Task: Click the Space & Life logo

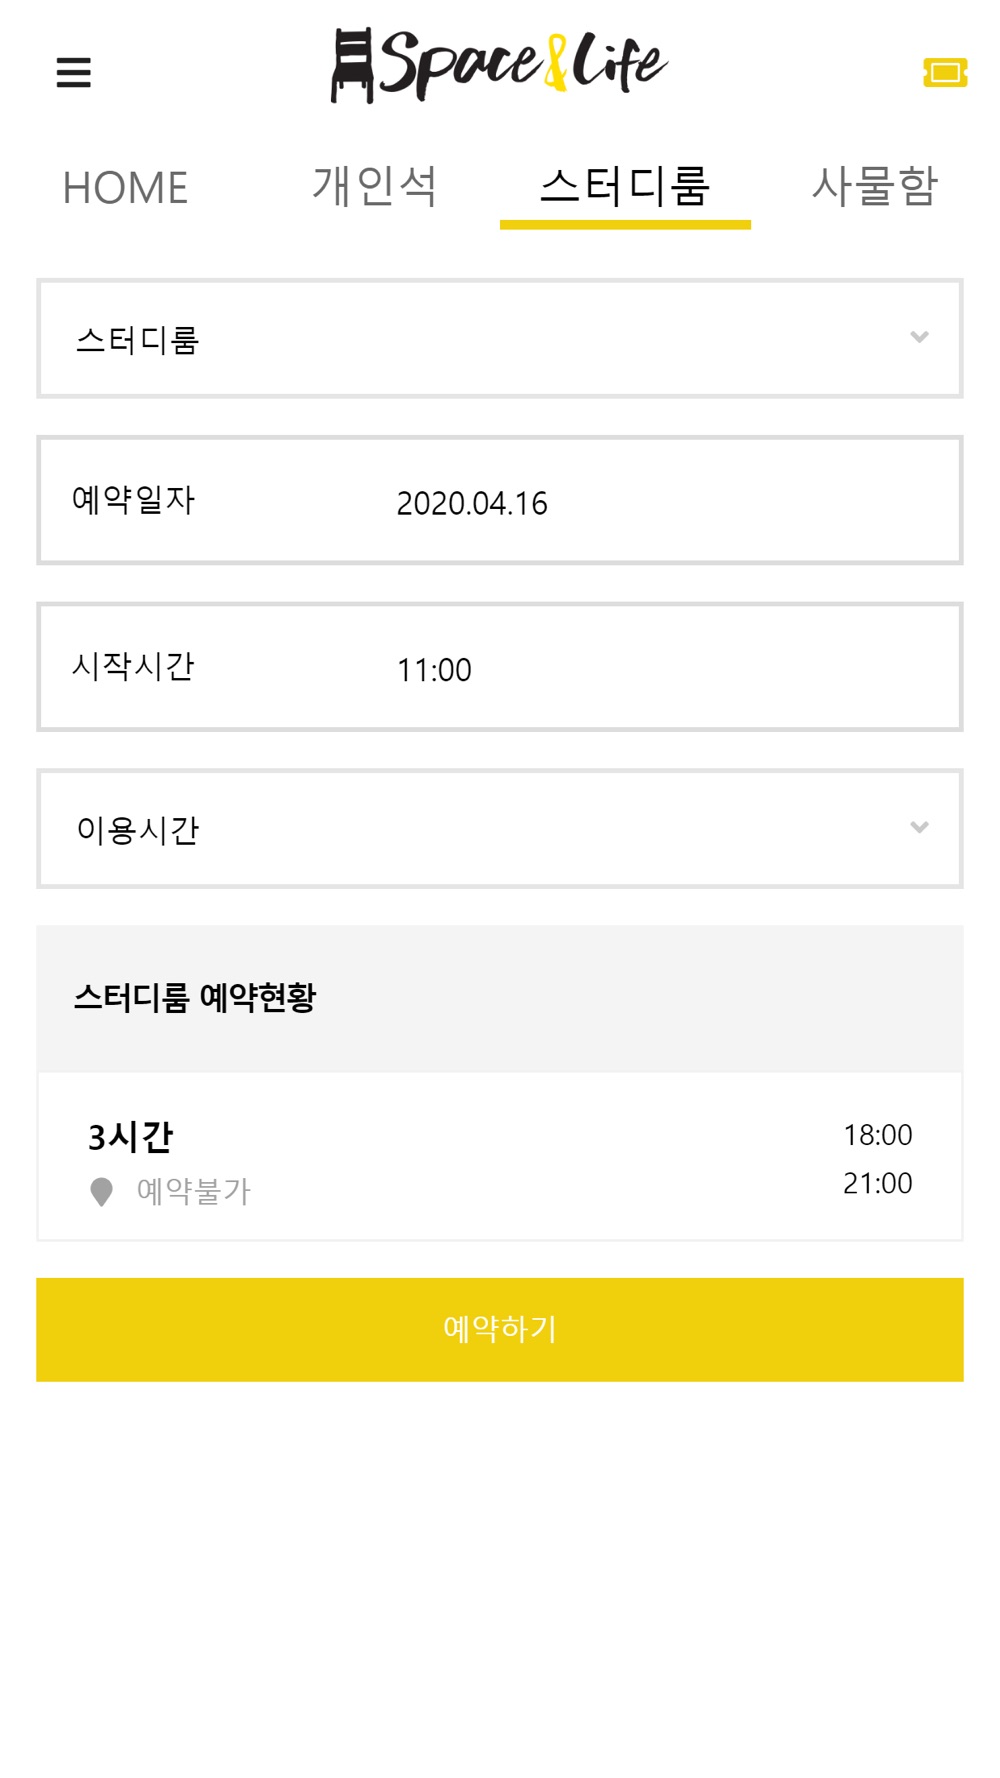Action: [499, 65]
